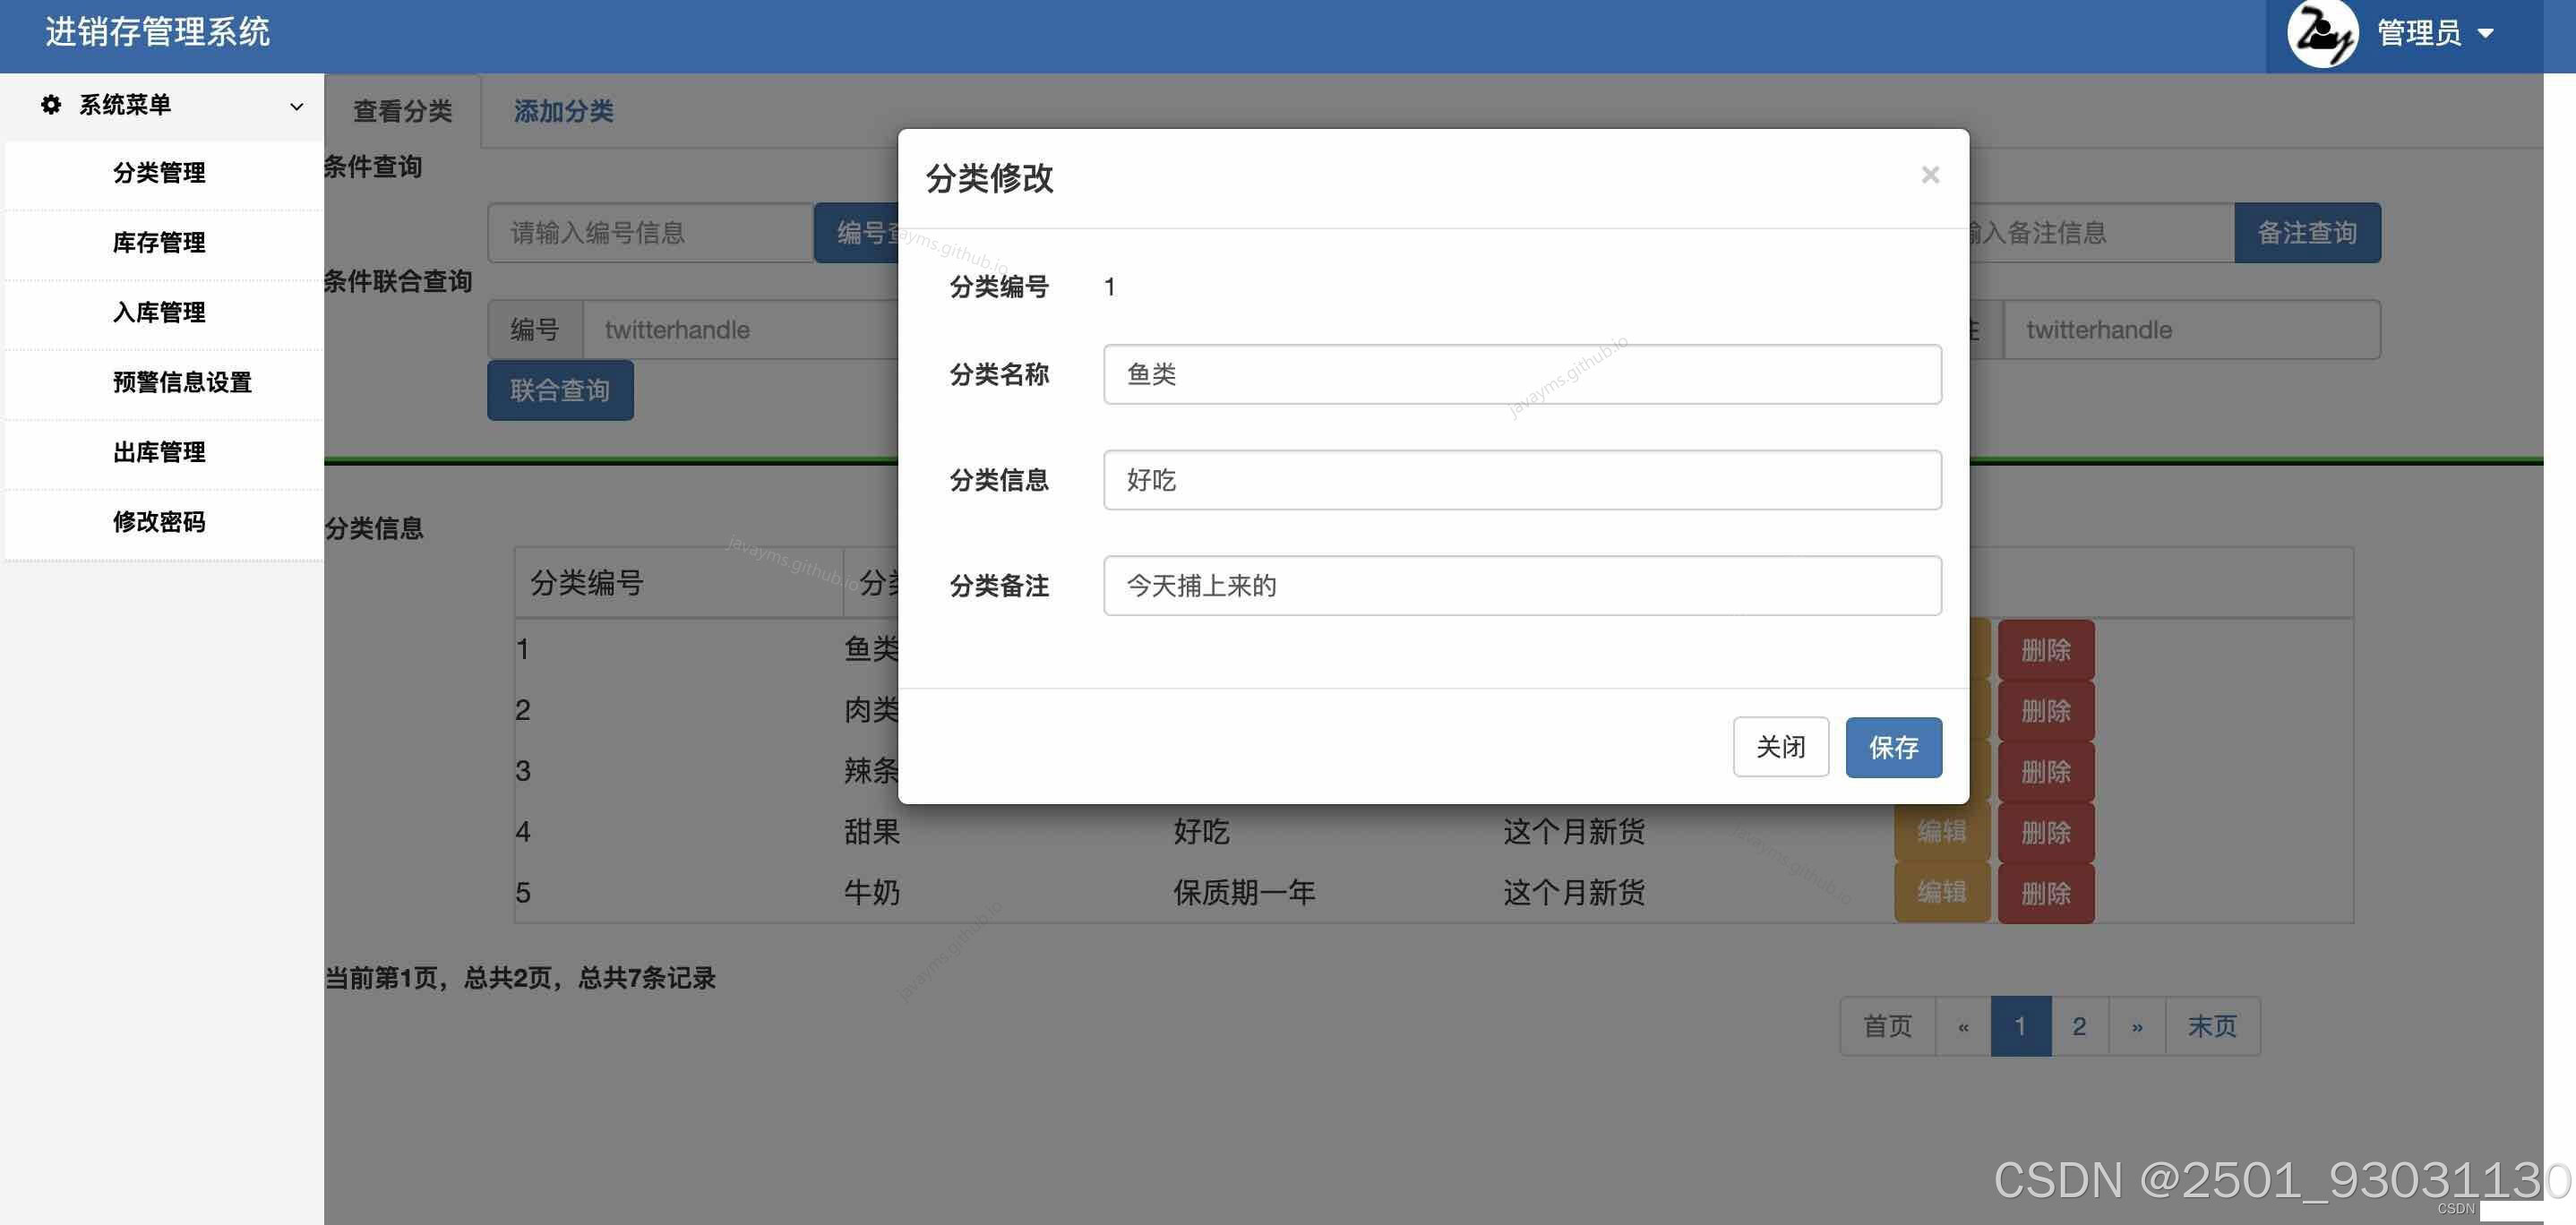This screenshot has width=2576, height=1225.
Task: Select page 2 in pagination
Action: [x=2079, y=1026]
